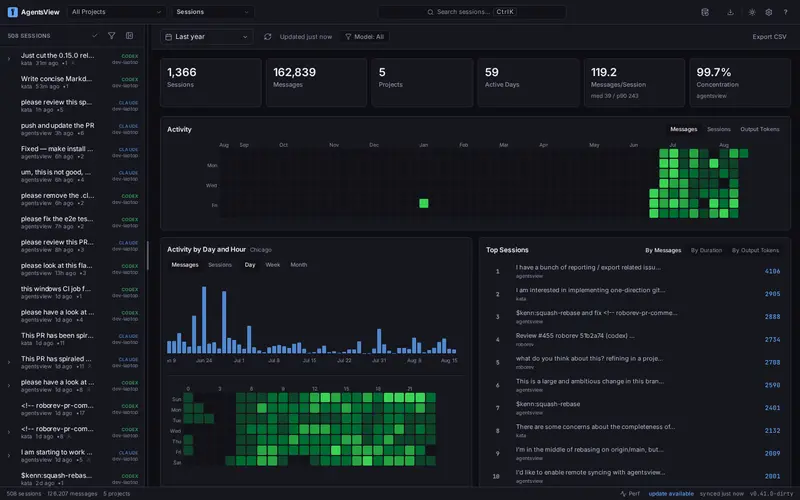Viewport: 800px width, 500px height.
Task: Expand the kata '<!-- roborev-pr-com' session
Action: point(9,432)
